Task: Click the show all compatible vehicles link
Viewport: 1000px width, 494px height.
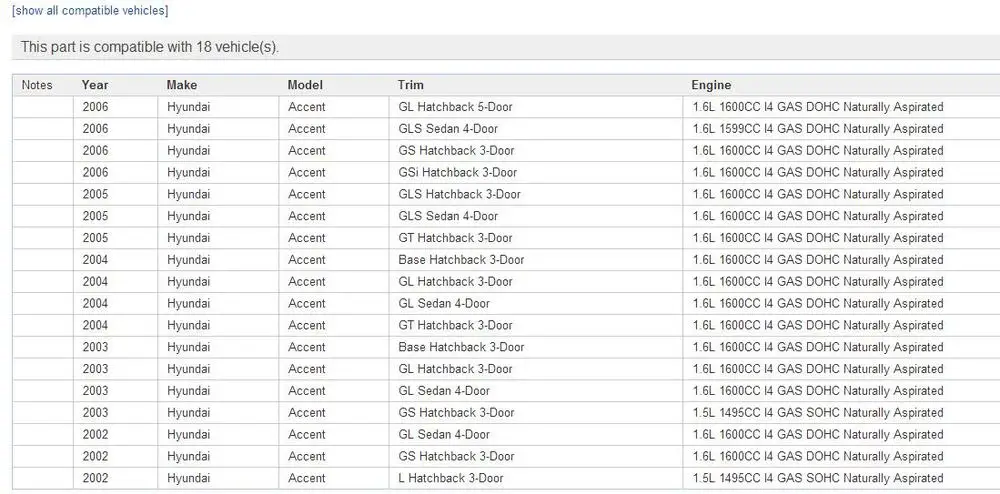Action: point(90,11)
